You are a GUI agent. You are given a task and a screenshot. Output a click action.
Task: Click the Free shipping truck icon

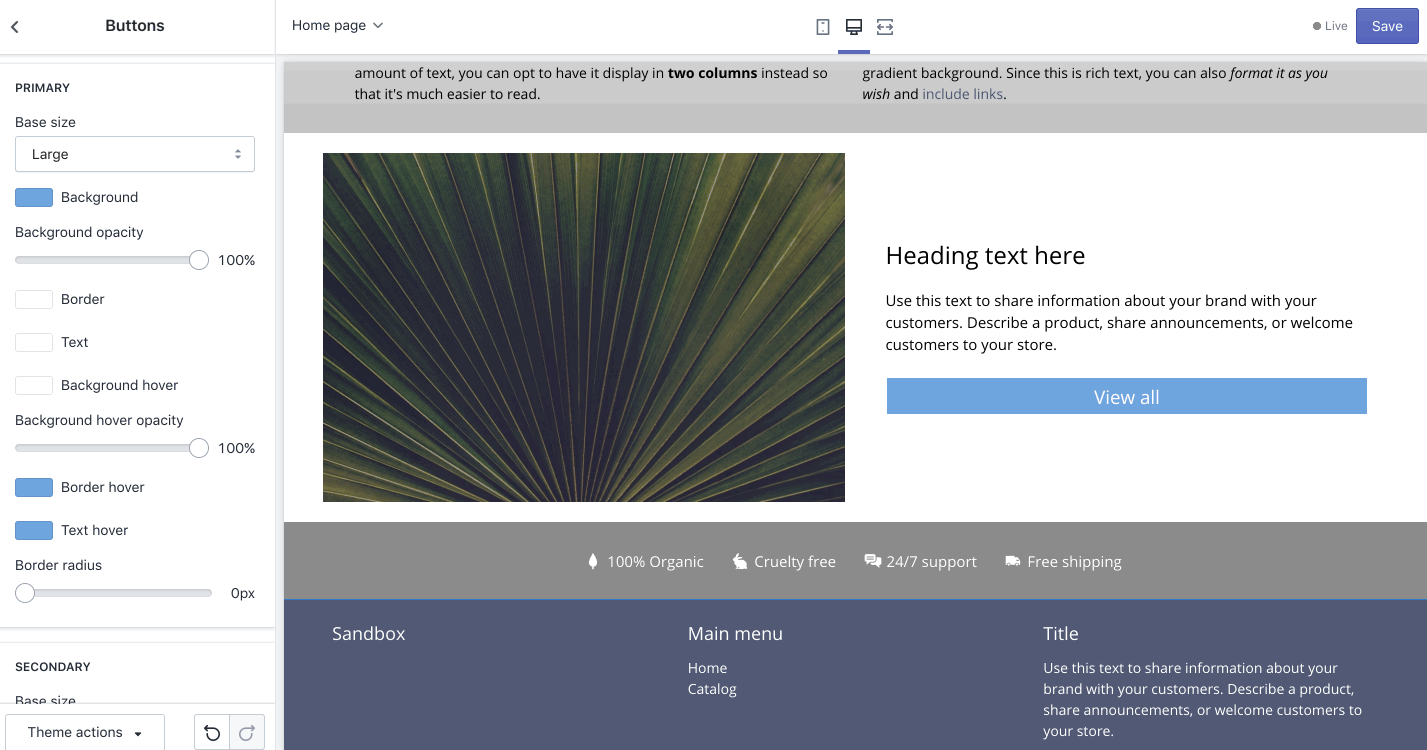[x=1013, y=562]
